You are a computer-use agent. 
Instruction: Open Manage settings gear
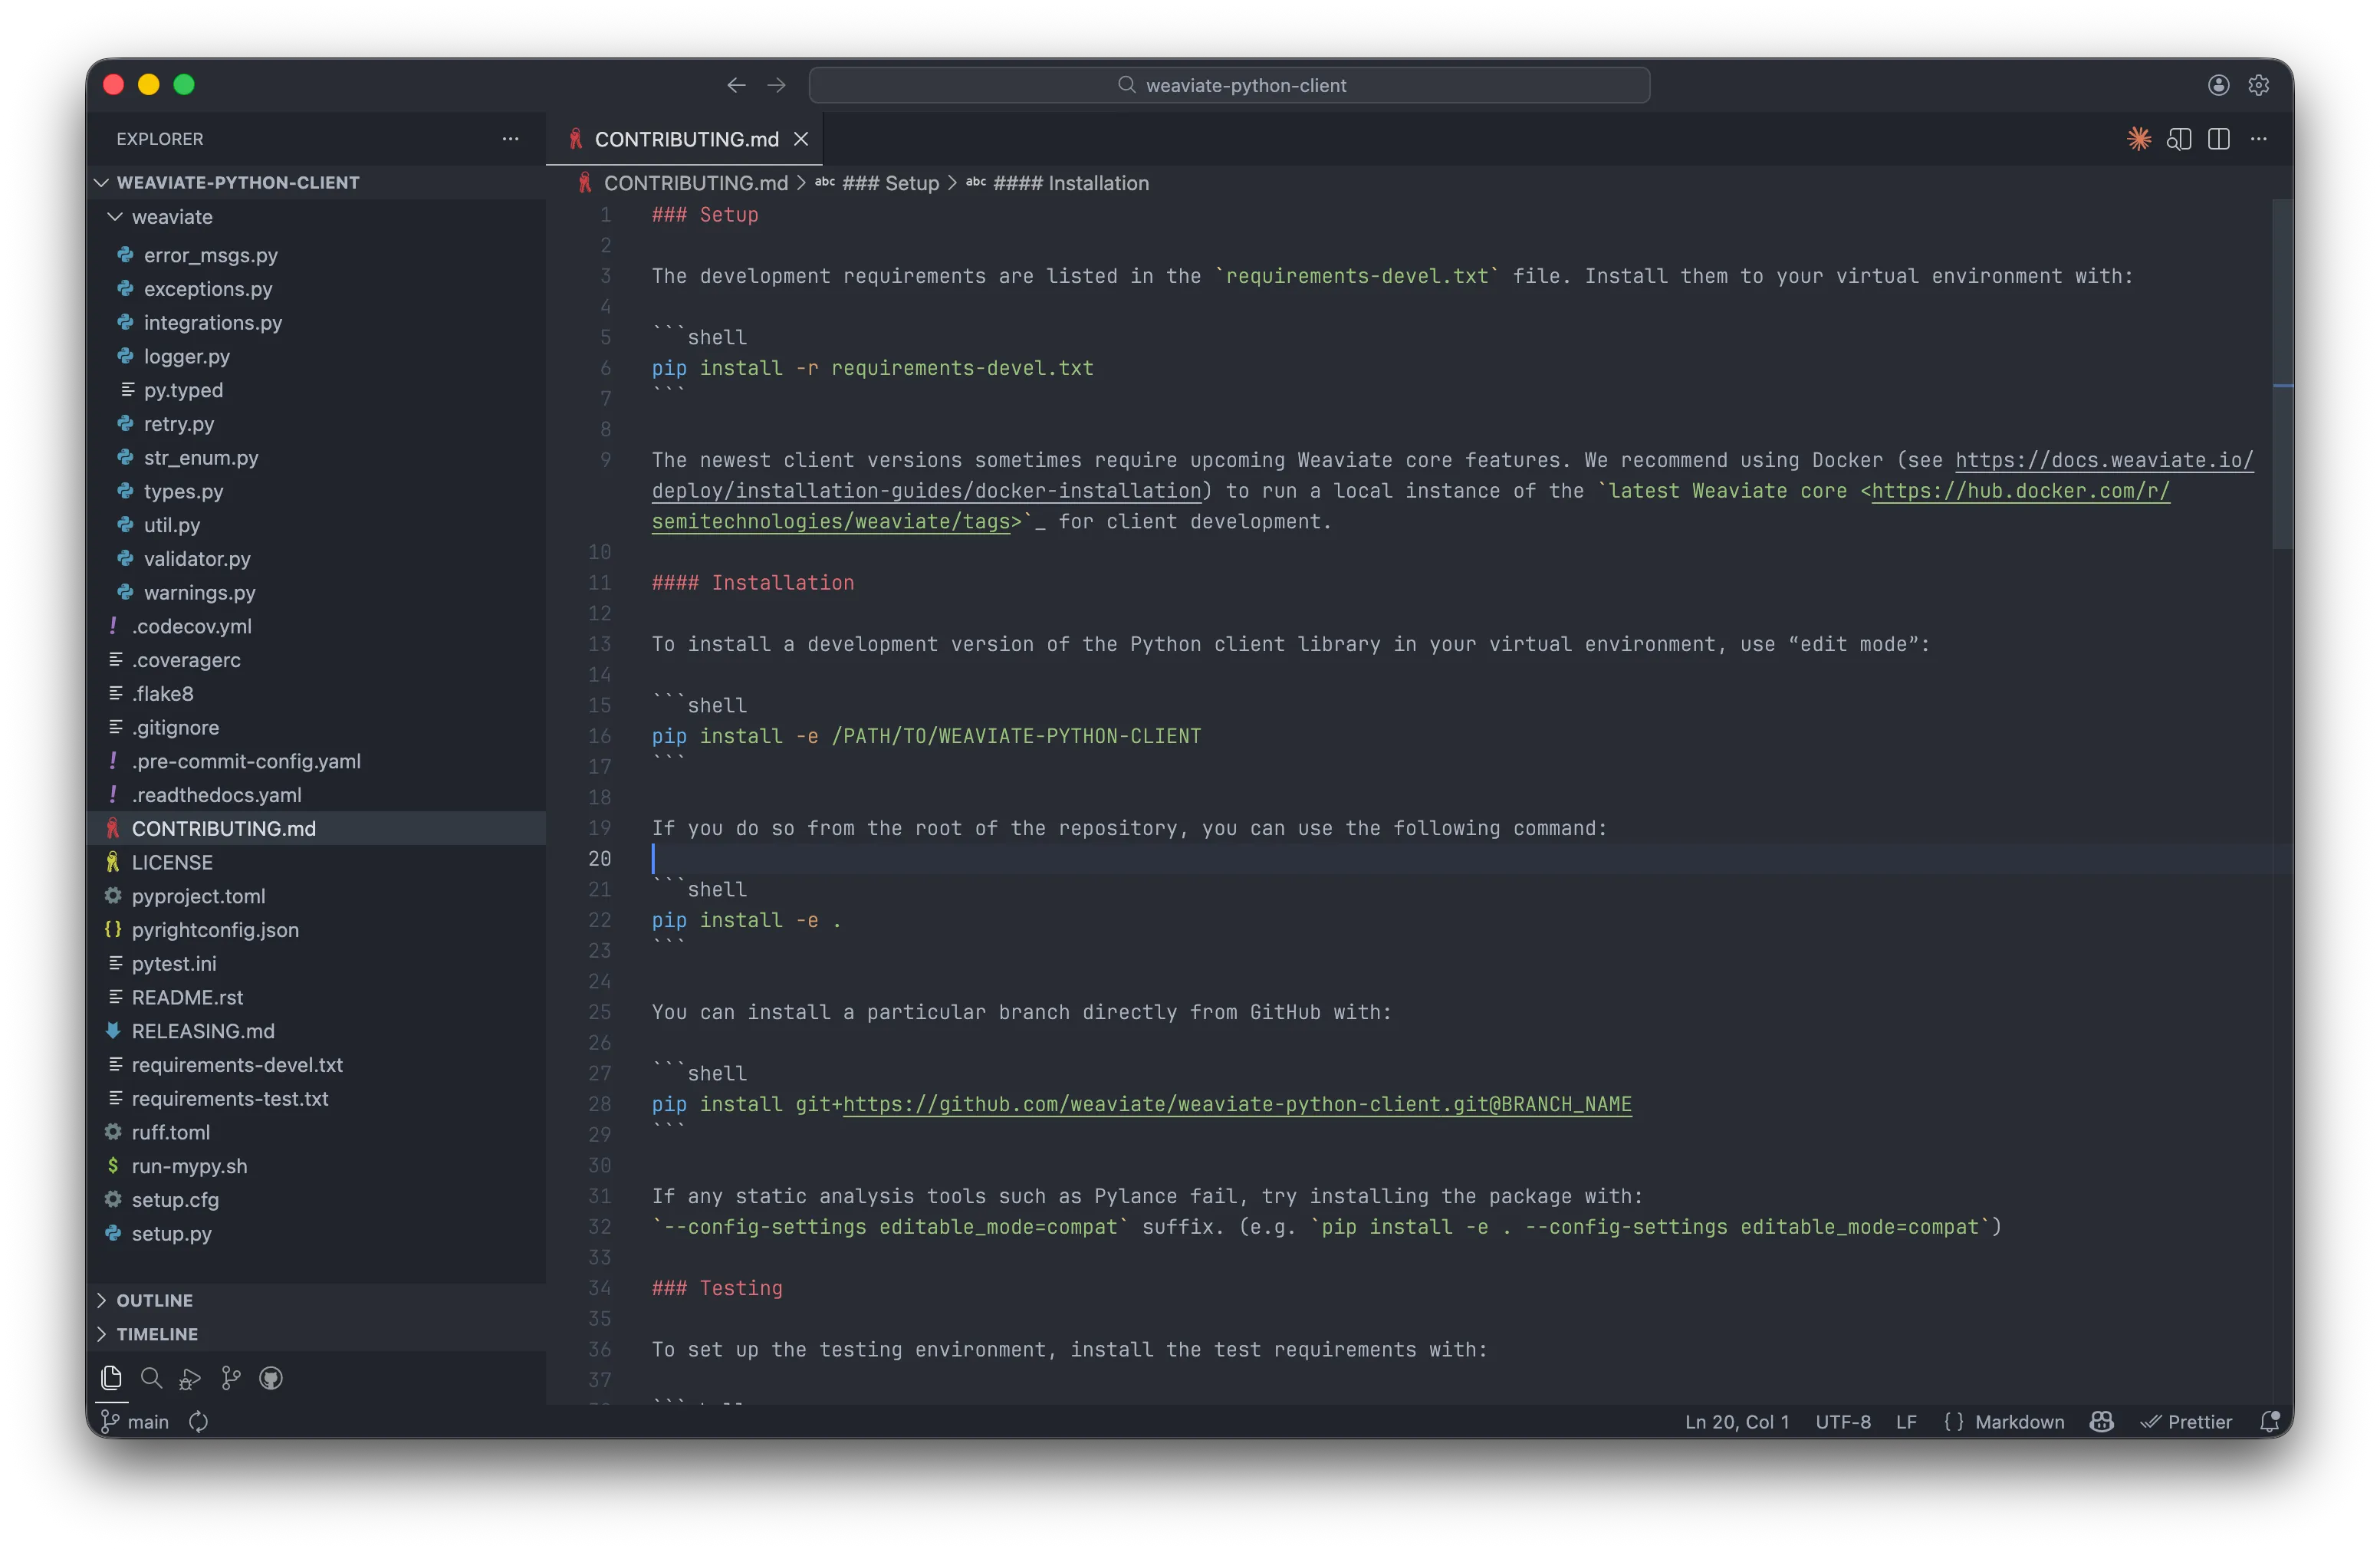tap(2259, 85)
